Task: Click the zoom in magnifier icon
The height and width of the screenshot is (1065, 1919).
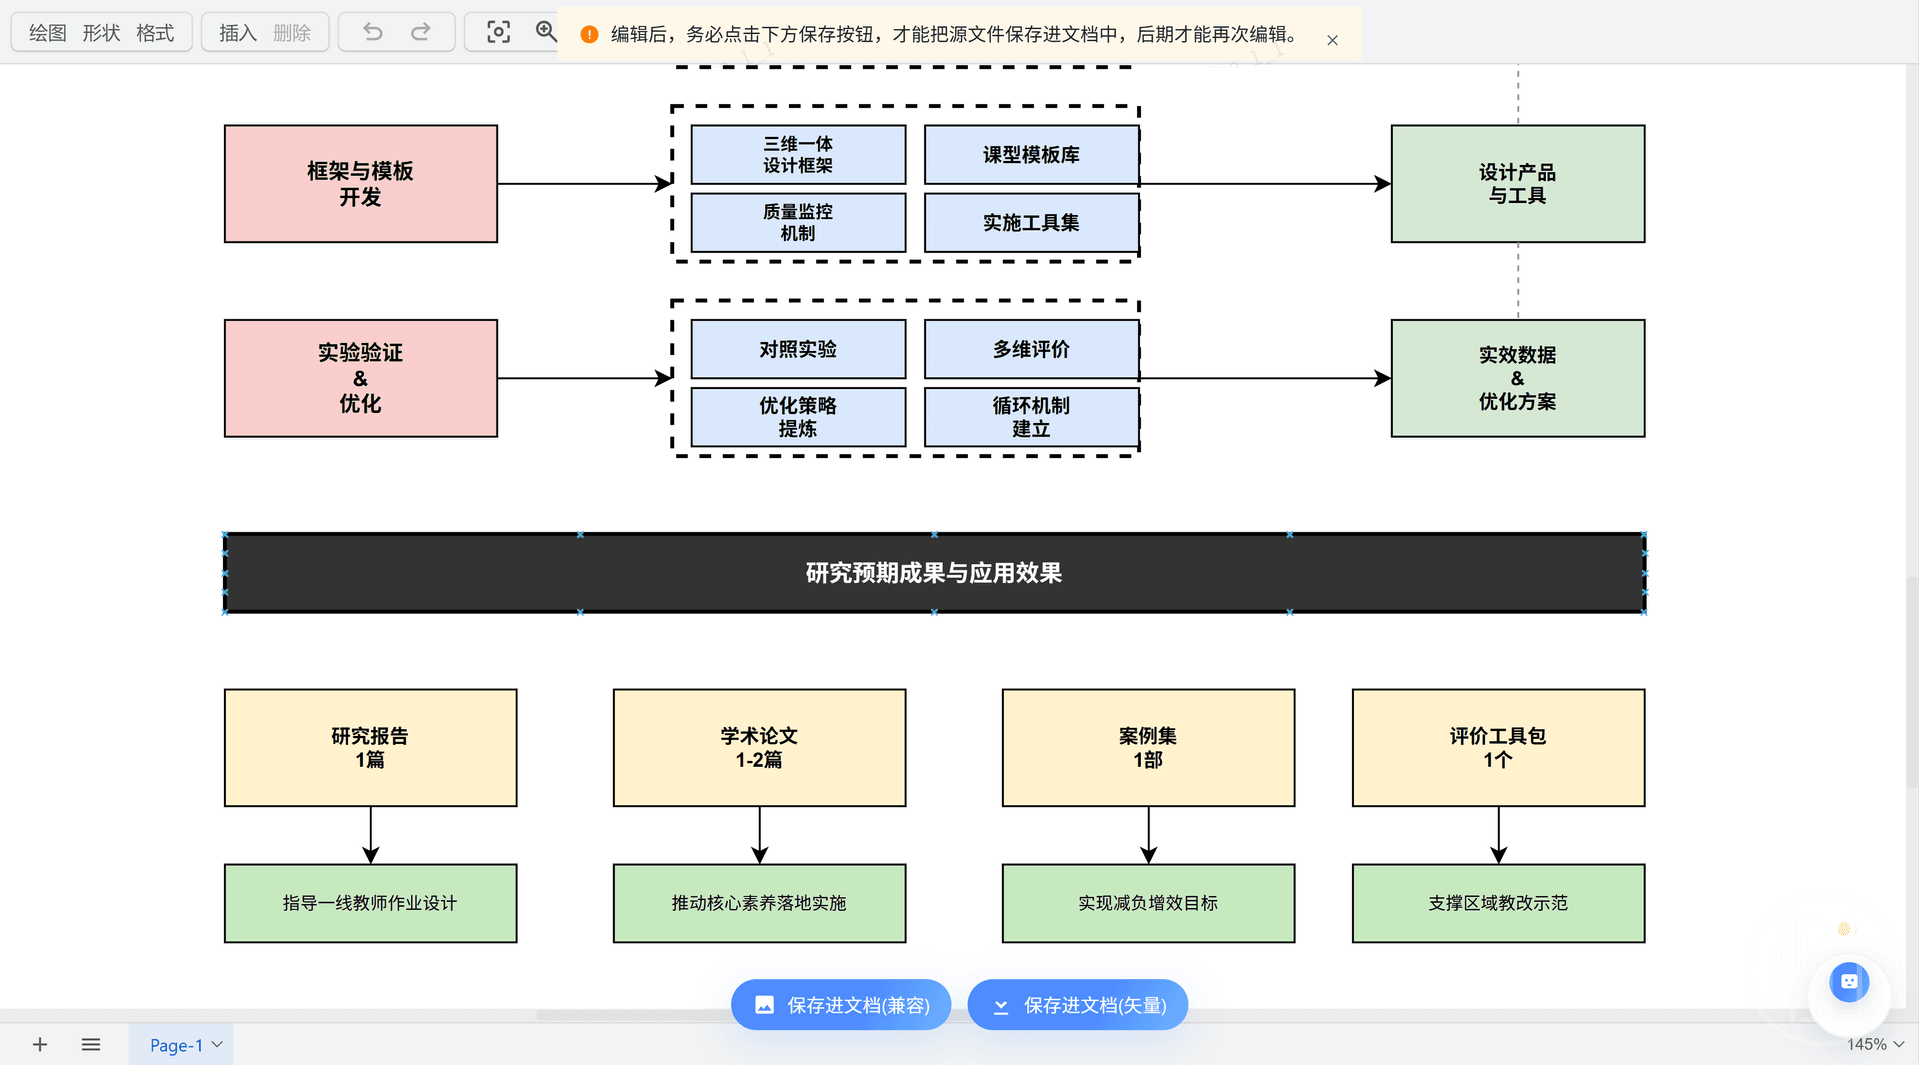Action: point(546,32)
